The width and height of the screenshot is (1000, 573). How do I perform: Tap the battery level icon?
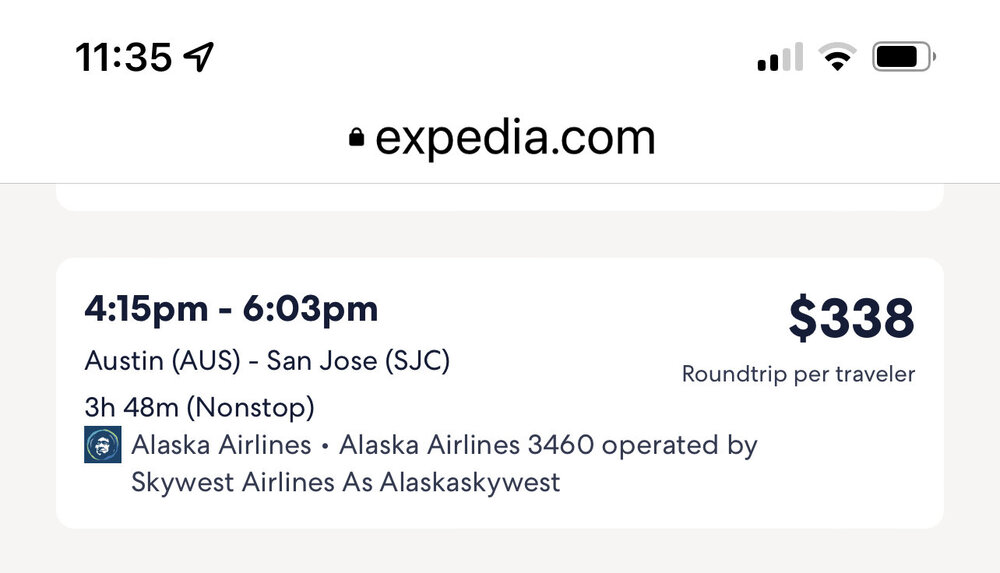[x=905, y=58]
